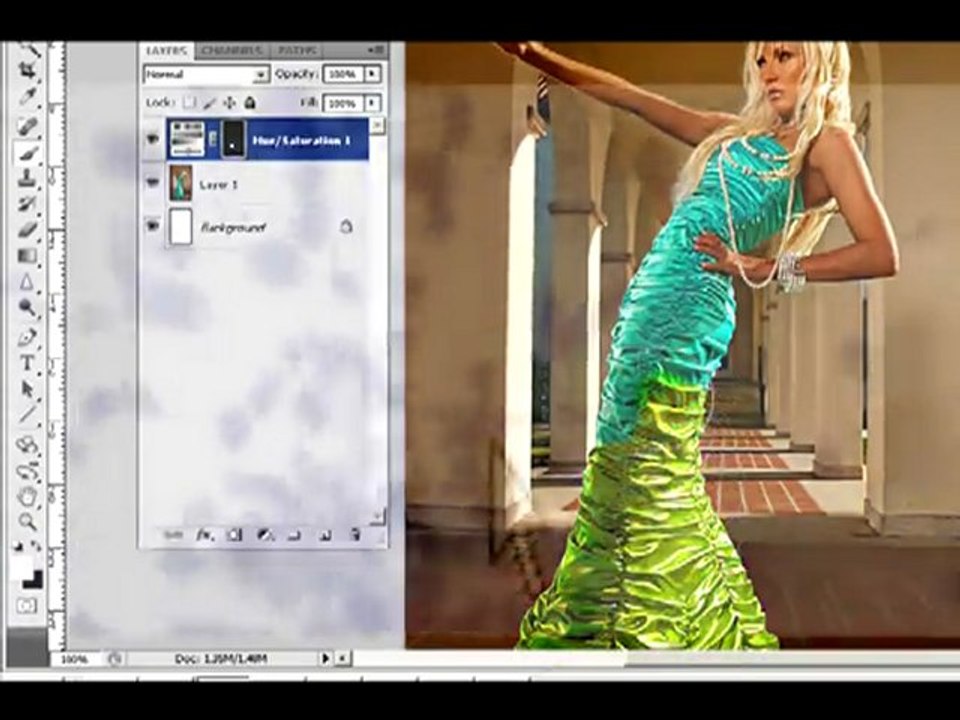Image resolution: width=960 pixels, height=720 pixels.
Task: Click the Fill percentage field
Action: click(x=343, y=103)
